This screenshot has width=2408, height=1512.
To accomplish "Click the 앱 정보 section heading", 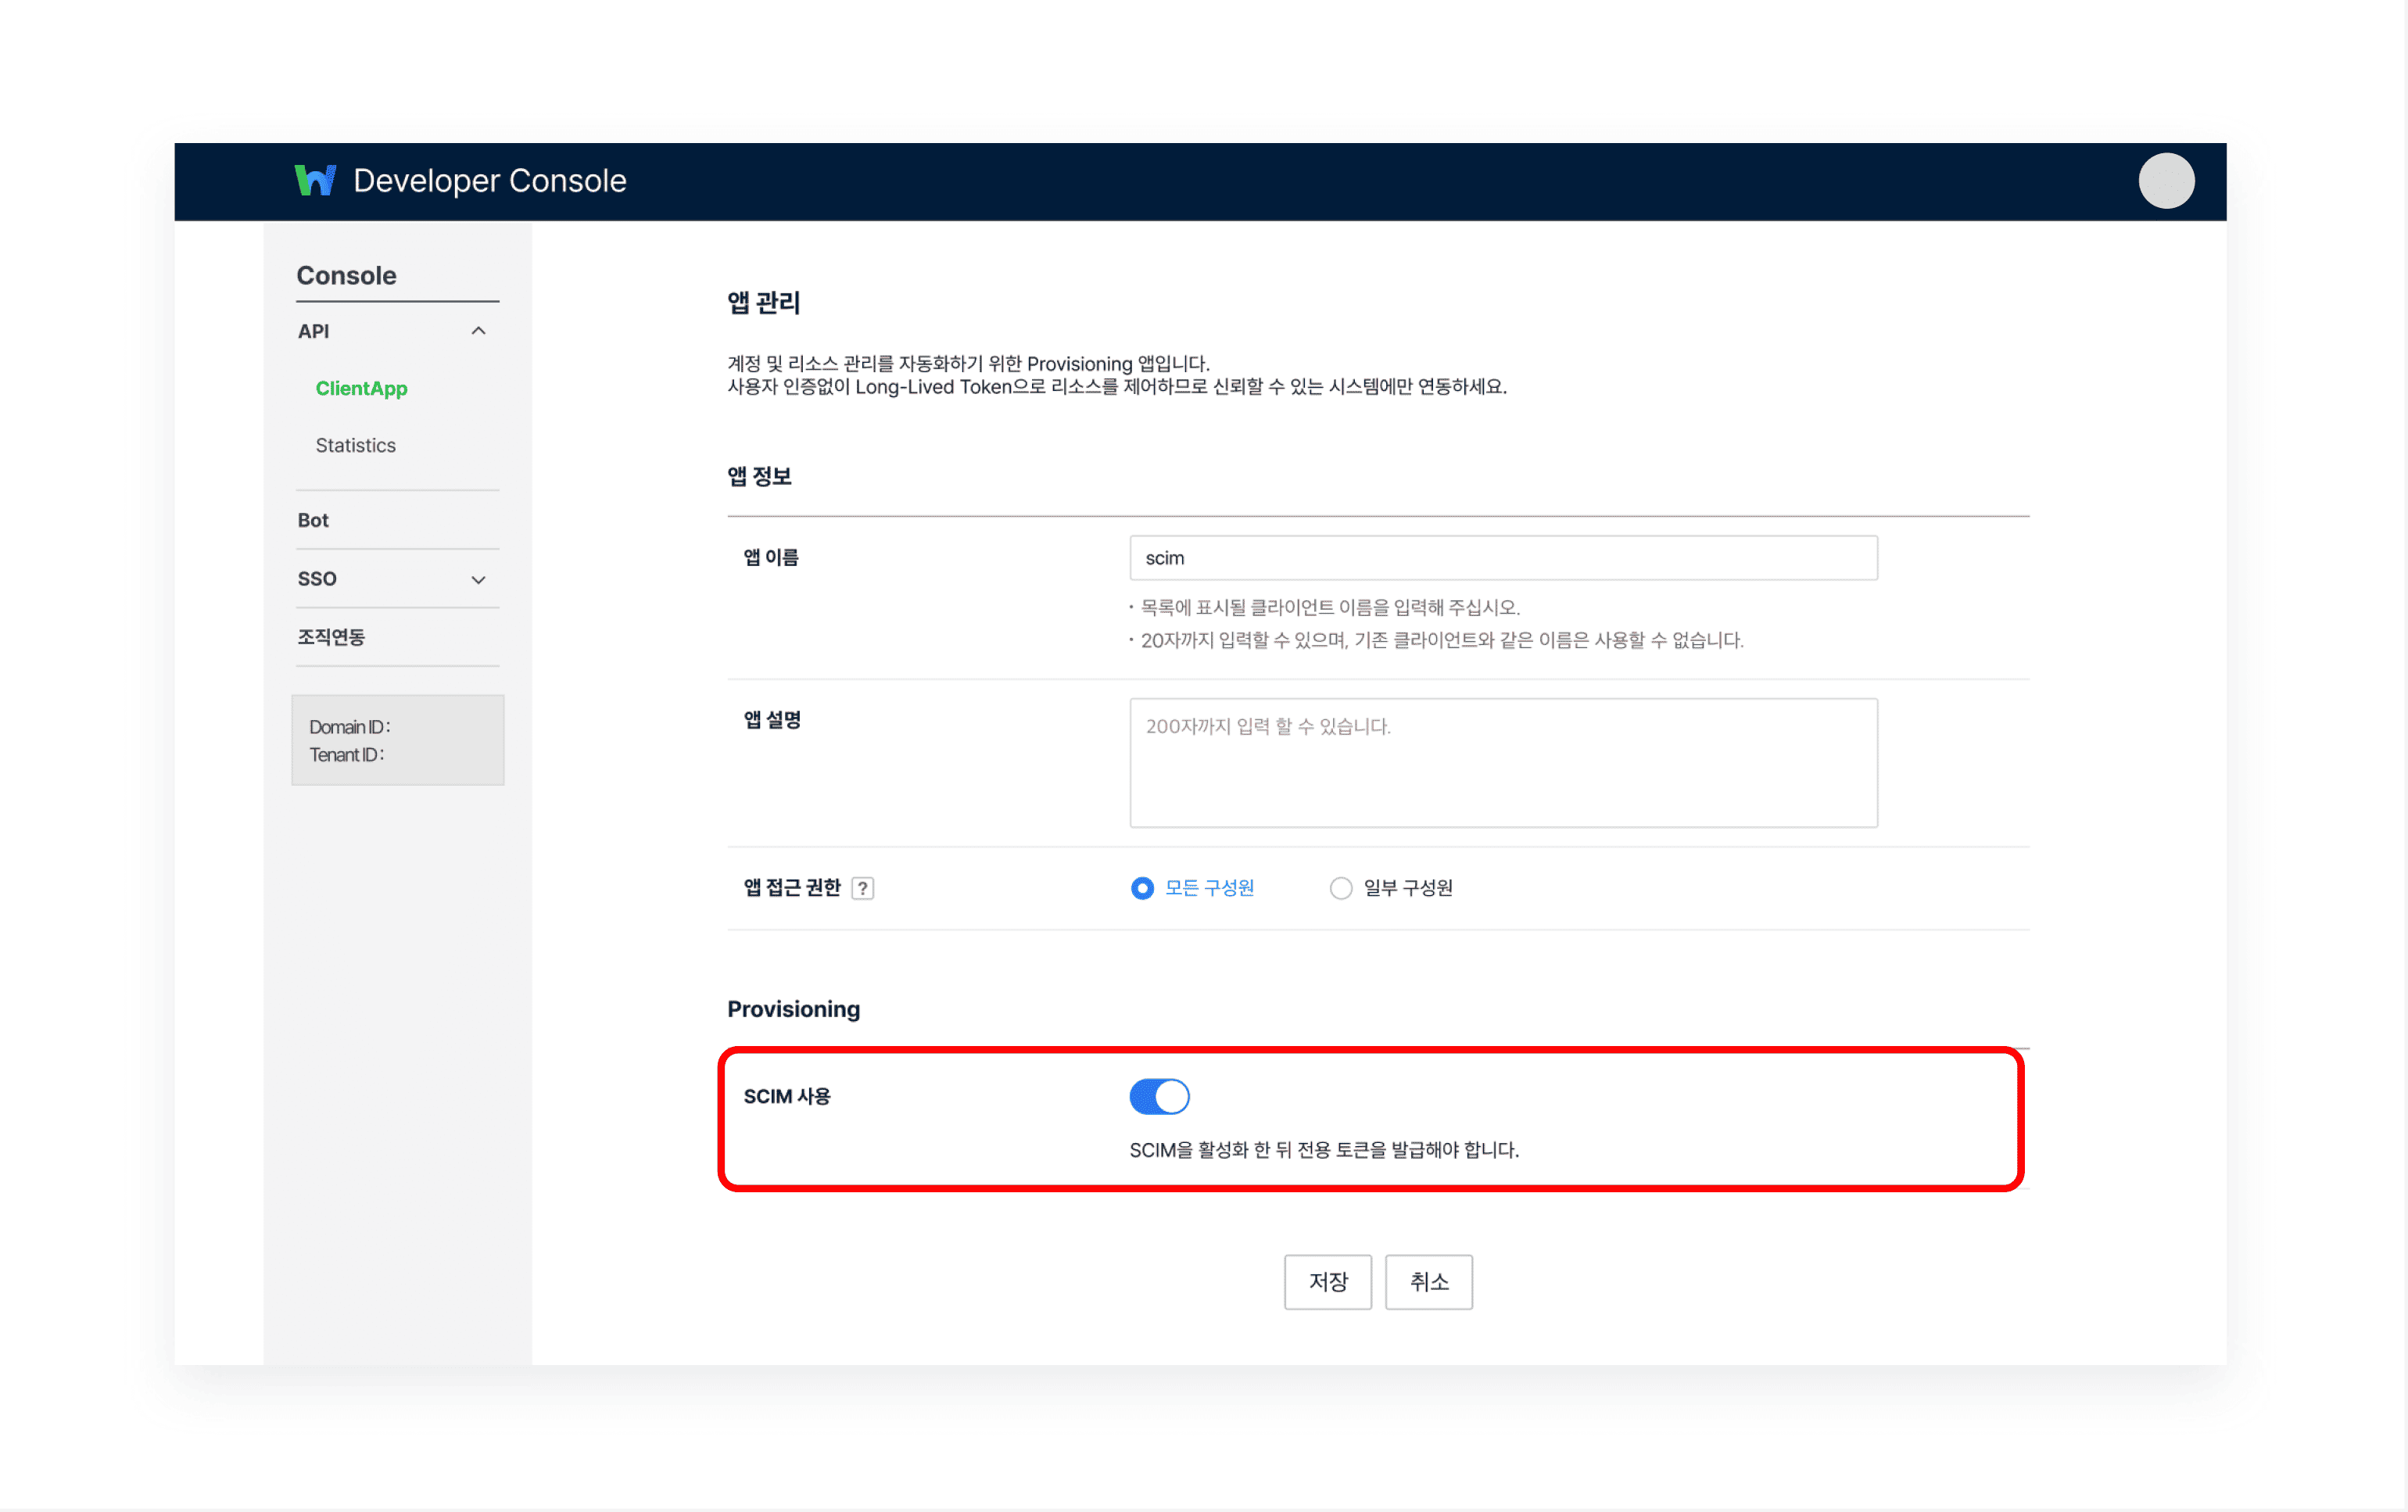I will (x=760, y=476).
